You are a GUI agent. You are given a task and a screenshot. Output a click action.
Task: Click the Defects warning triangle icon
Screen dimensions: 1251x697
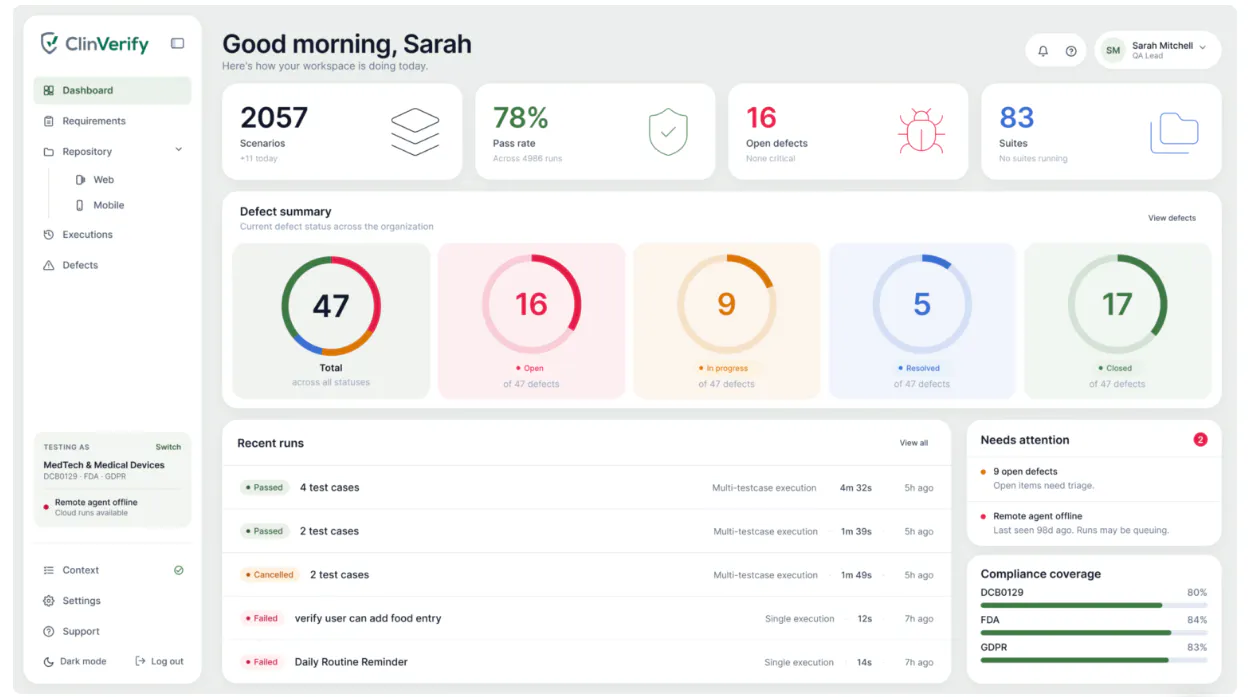click(x=48, y=265)
